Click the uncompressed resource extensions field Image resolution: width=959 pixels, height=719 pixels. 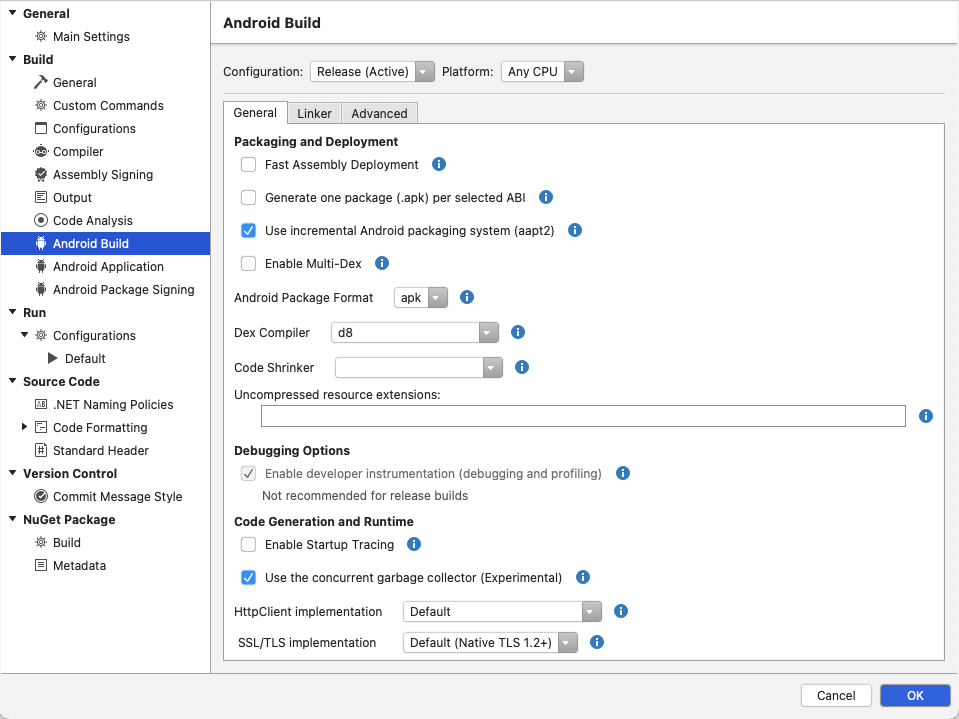tap(583, 416)
